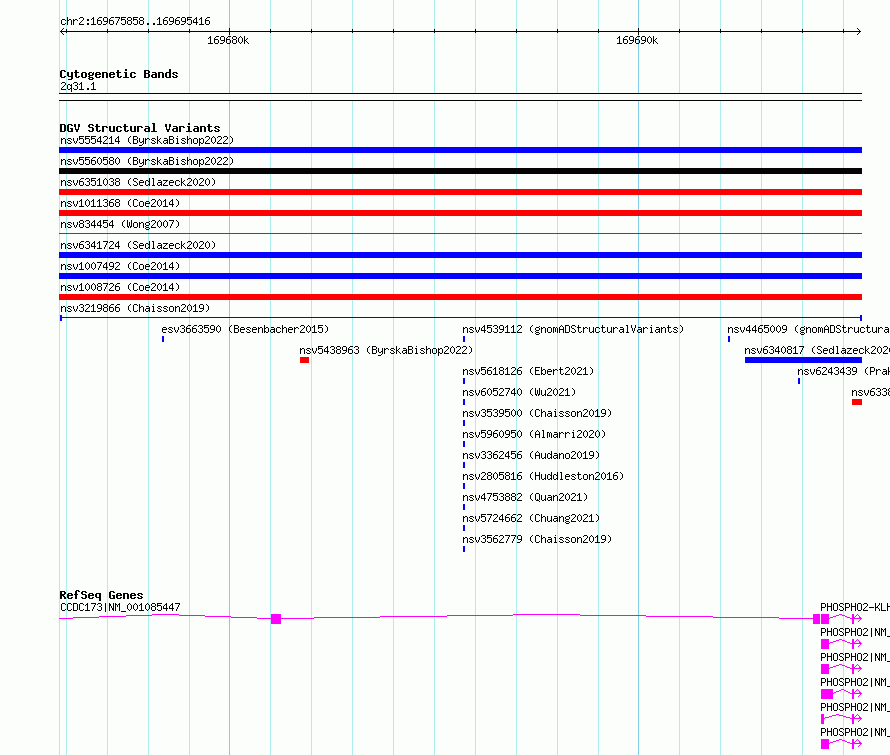Click the nsv5560580 (ByrskaBishop2022) label
This screenshot has width=890, height=755.
point(147,161)
